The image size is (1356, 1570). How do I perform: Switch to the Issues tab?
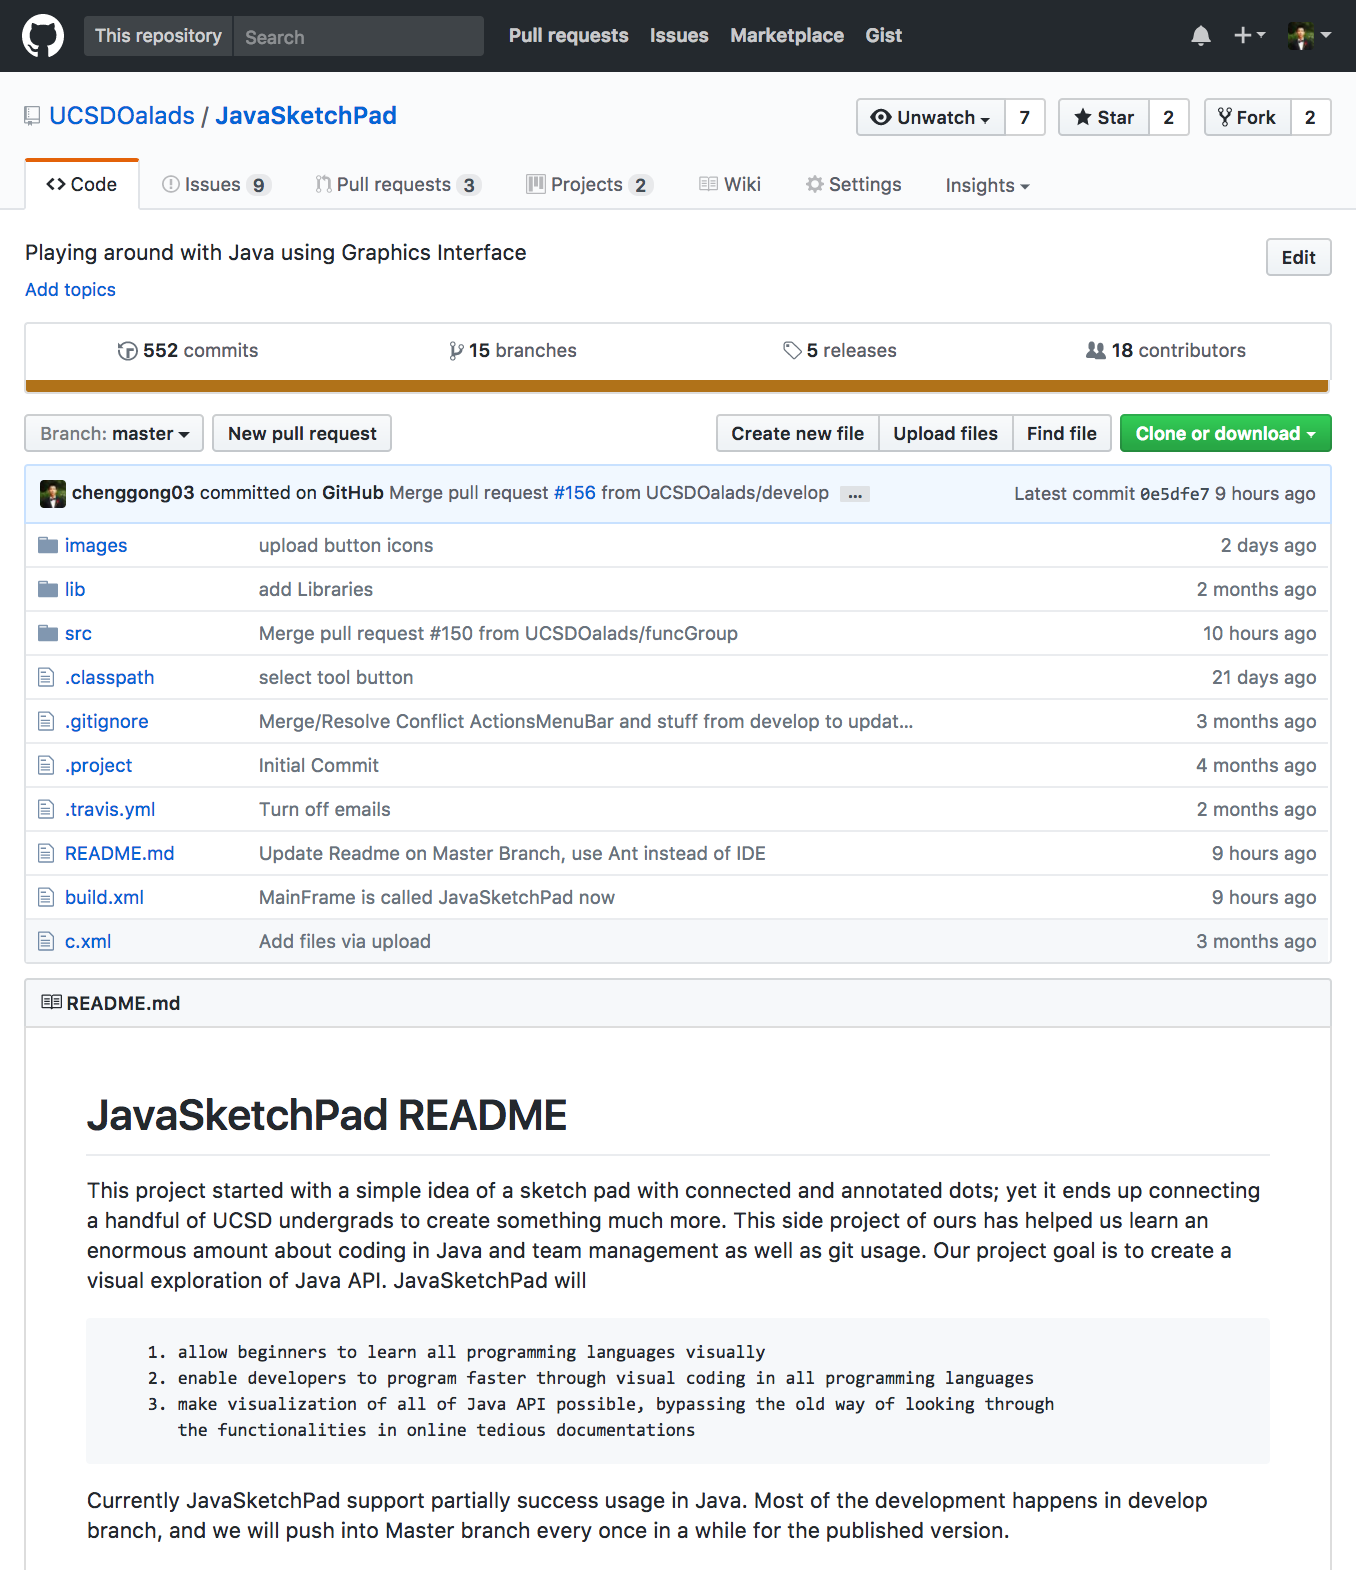click(x=216, y=185)
